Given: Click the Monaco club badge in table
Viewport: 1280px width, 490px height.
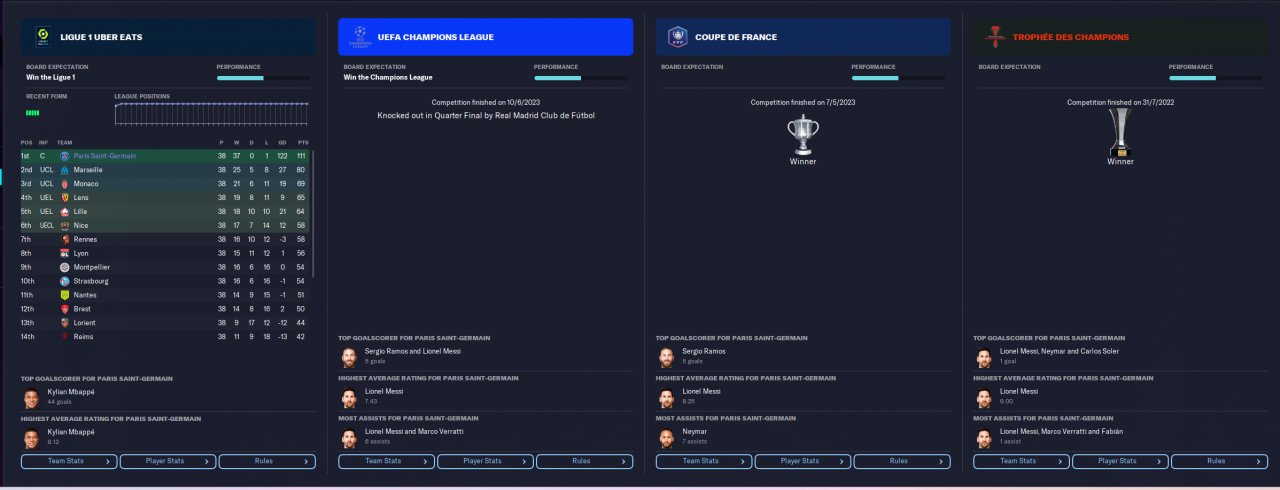Looking at the screenshot, I should click(65, 184).
